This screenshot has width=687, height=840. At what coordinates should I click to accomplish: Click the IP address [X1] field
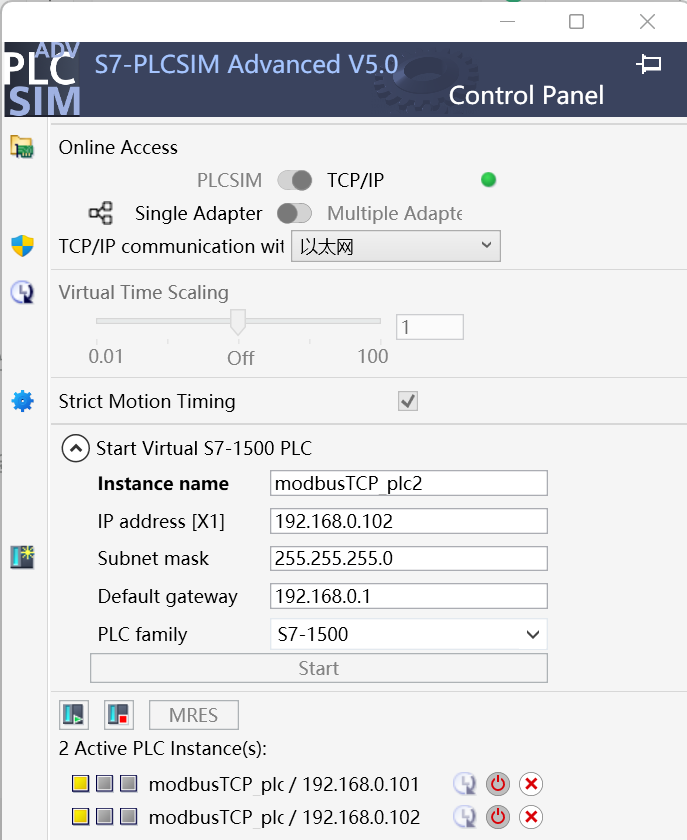[409, 521]
